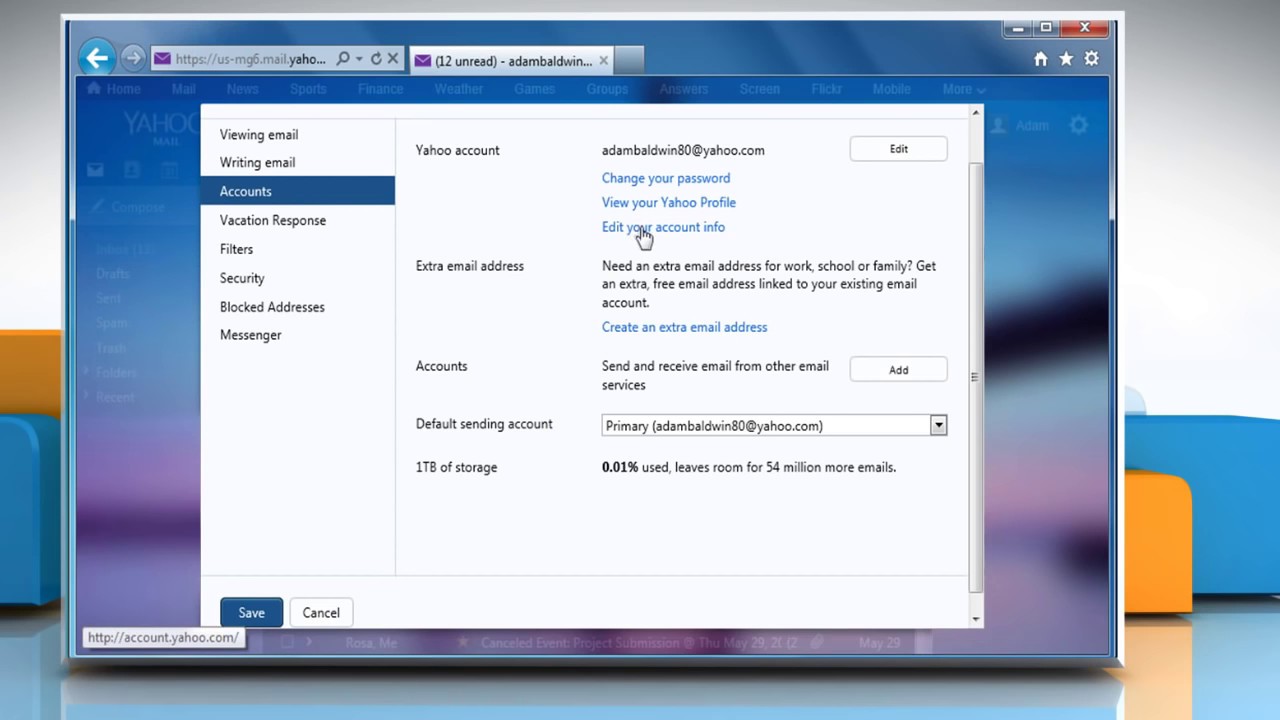The height and width of the screenshot is (720, 1280).
Task: Open the address bar dropdown arrow
Action: click(x=359, y=60)
